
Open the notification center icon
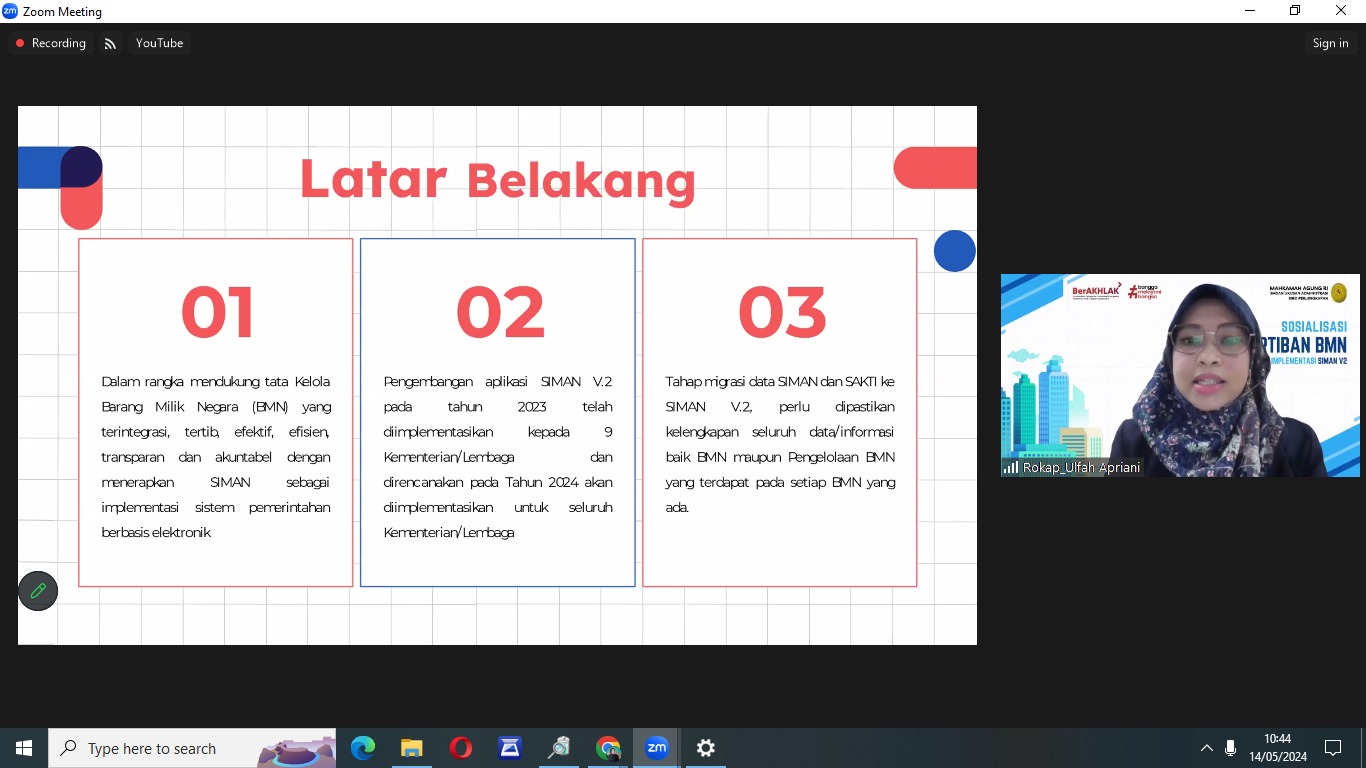[x=1333, y=748]
